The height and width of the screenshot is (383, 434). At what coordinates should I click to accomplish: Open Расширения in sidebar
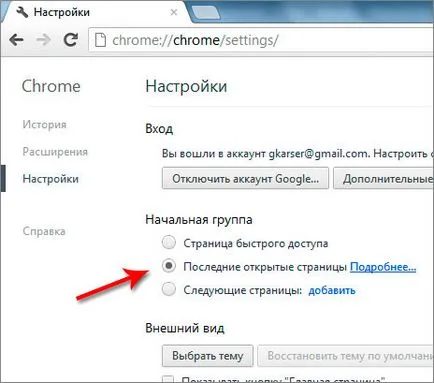55,152
